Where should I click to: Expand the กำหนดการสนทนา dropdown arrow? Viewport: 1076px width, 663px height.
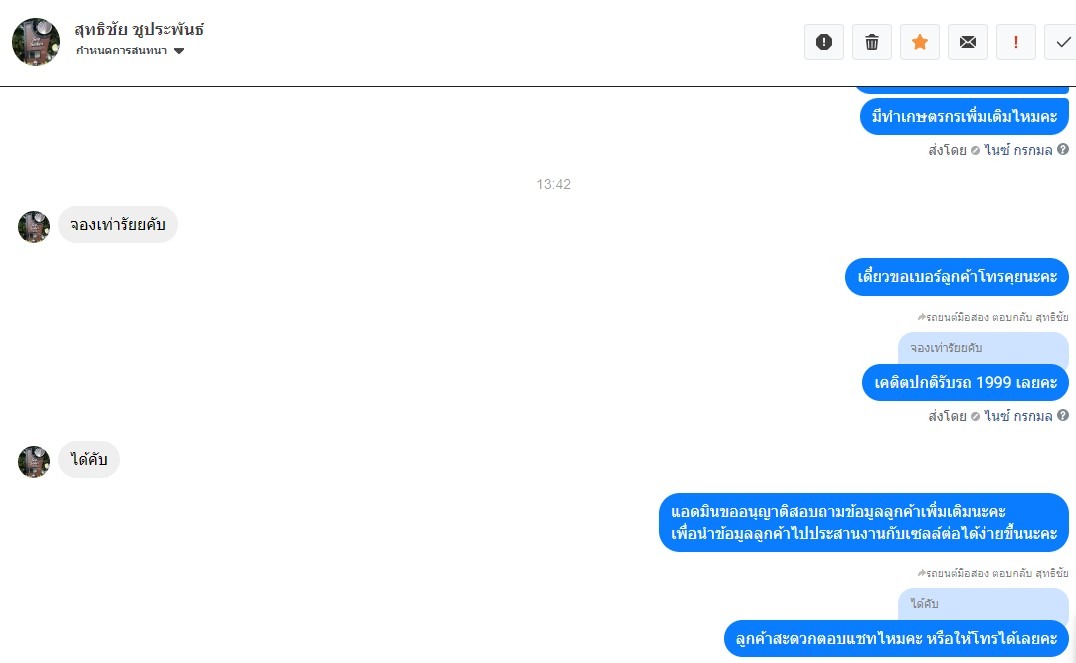coord(179,51)
